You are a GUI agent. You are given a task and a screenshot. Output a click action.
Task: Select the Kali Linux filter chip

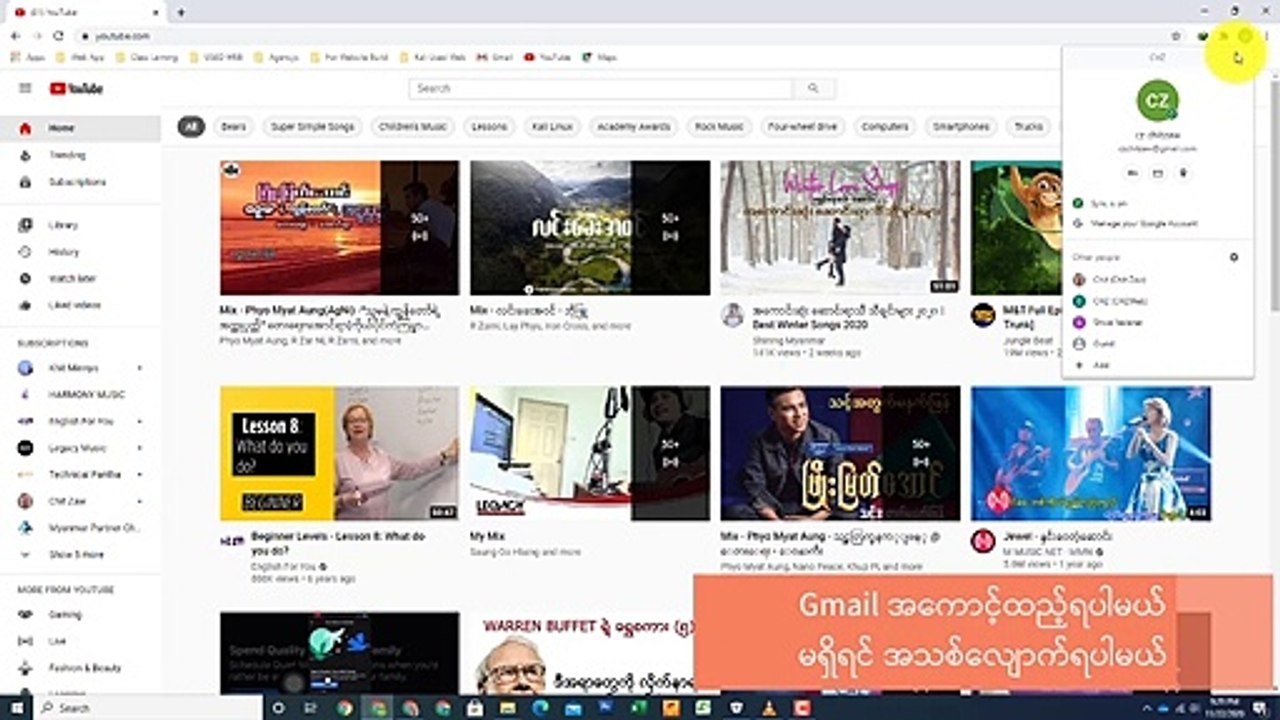point(552,127)
